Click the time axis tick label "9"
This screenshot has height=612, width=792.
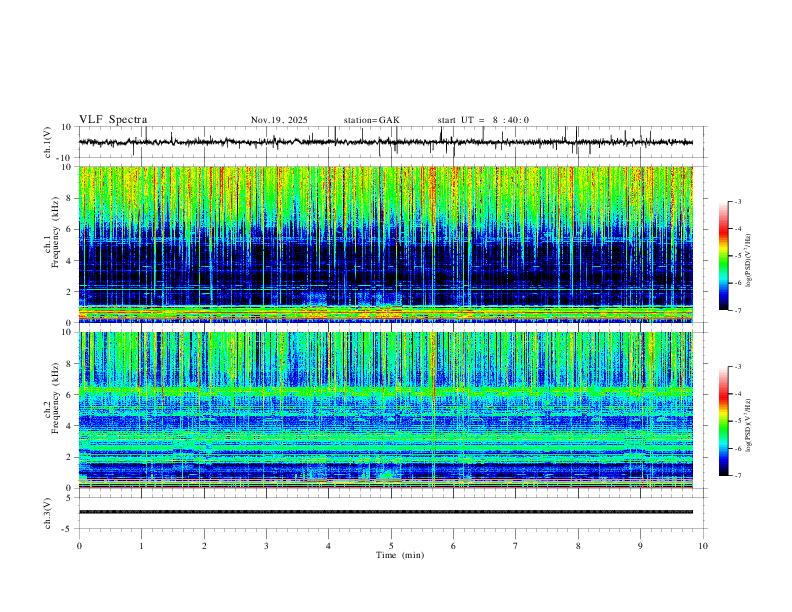(640, 546)
